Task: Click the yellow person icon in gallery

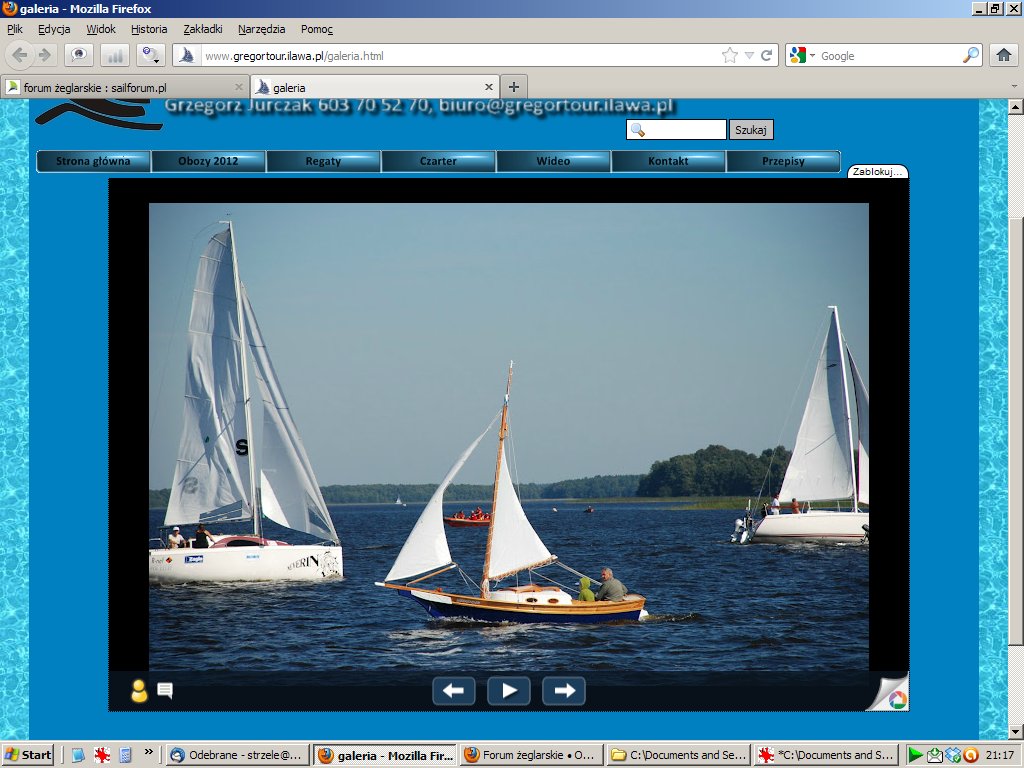Action: pyautogui.click(x=139, y=690)
